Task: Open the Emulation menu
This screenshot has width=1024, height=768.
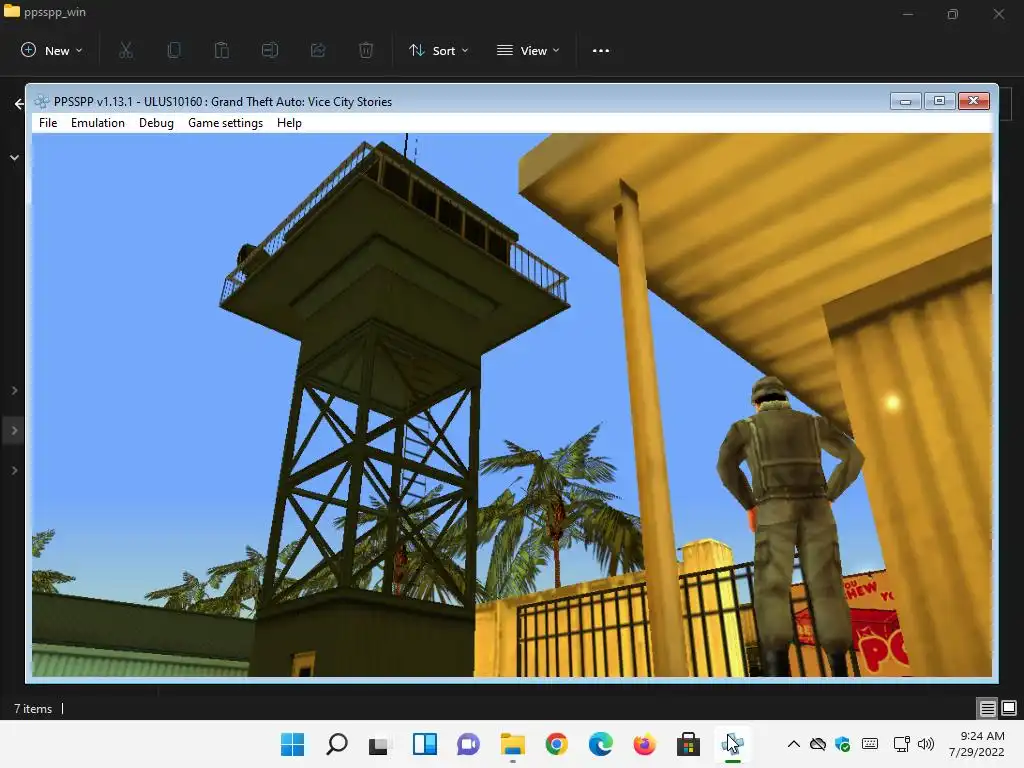Action: click(x=97, y=123)
